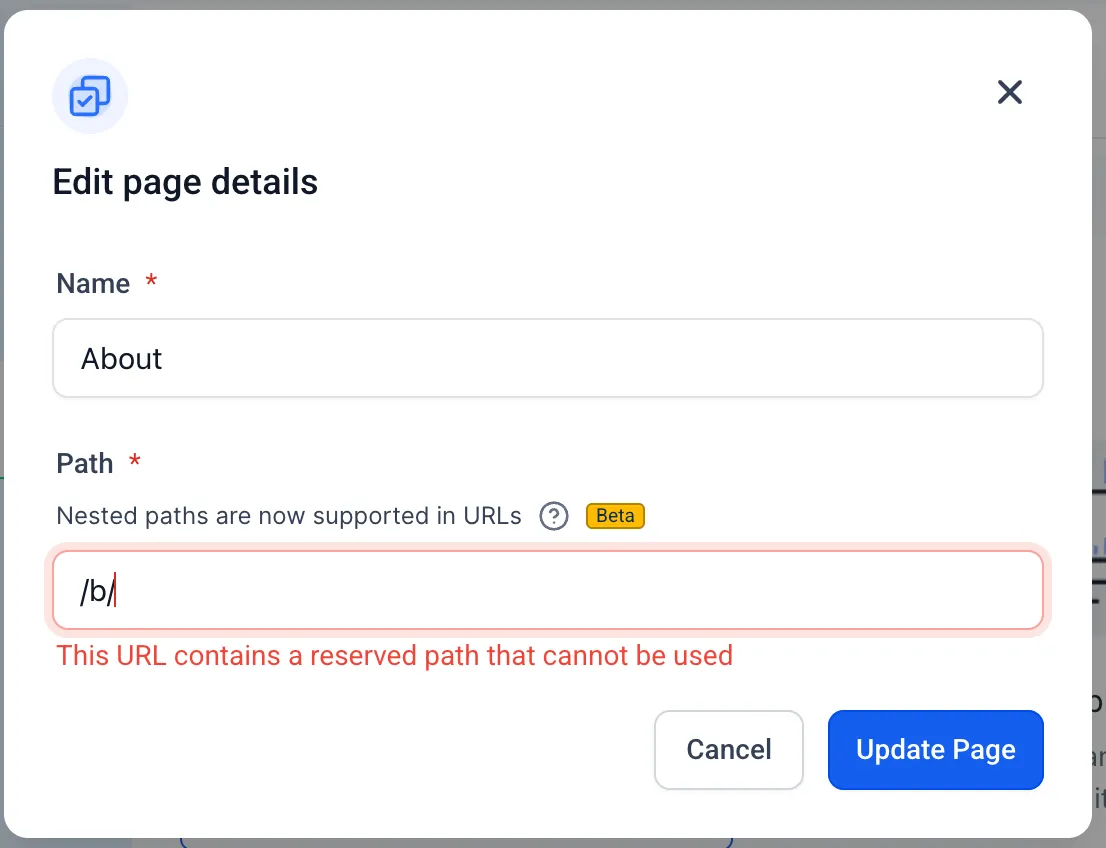Place cursor on the word About
Viewport: 1106px width, 848px height.
121,358
